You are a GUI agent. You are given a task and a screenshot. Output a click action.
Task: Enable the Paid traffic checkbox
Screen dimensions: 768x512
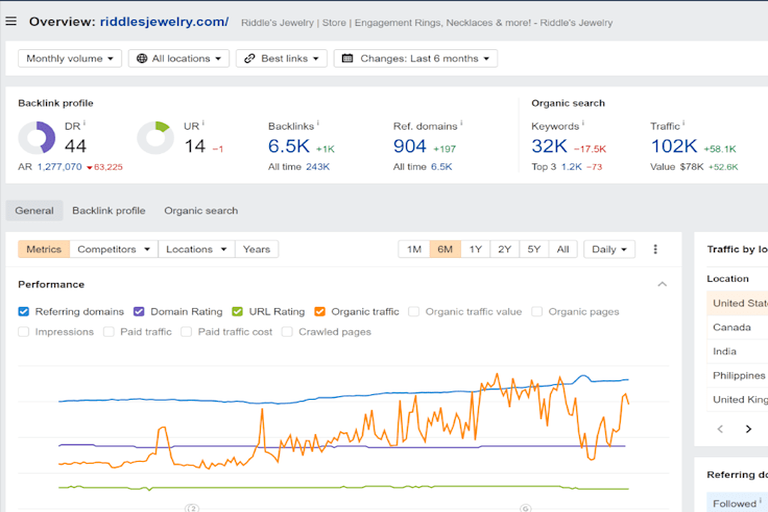pyautogui.click(x=109, y=332)
